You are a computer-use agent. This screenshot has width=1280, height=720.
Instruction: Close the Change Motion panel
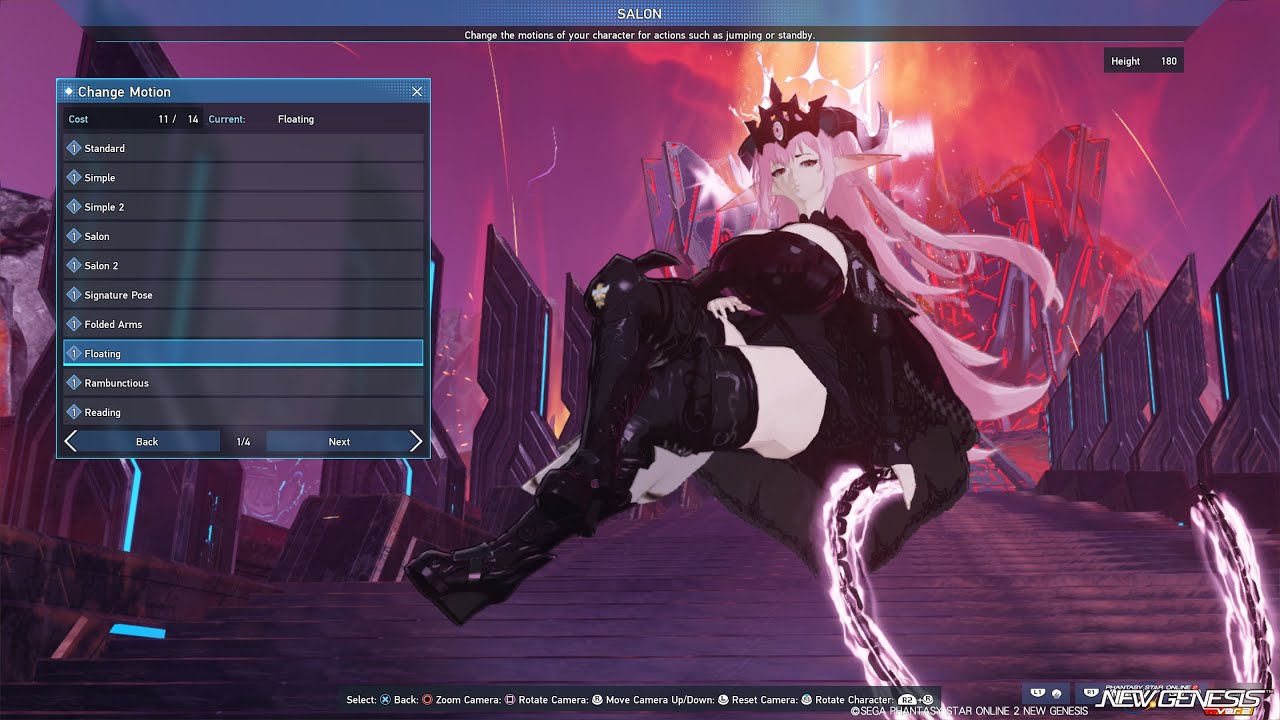pyautogui.click(x=417, y=91)
